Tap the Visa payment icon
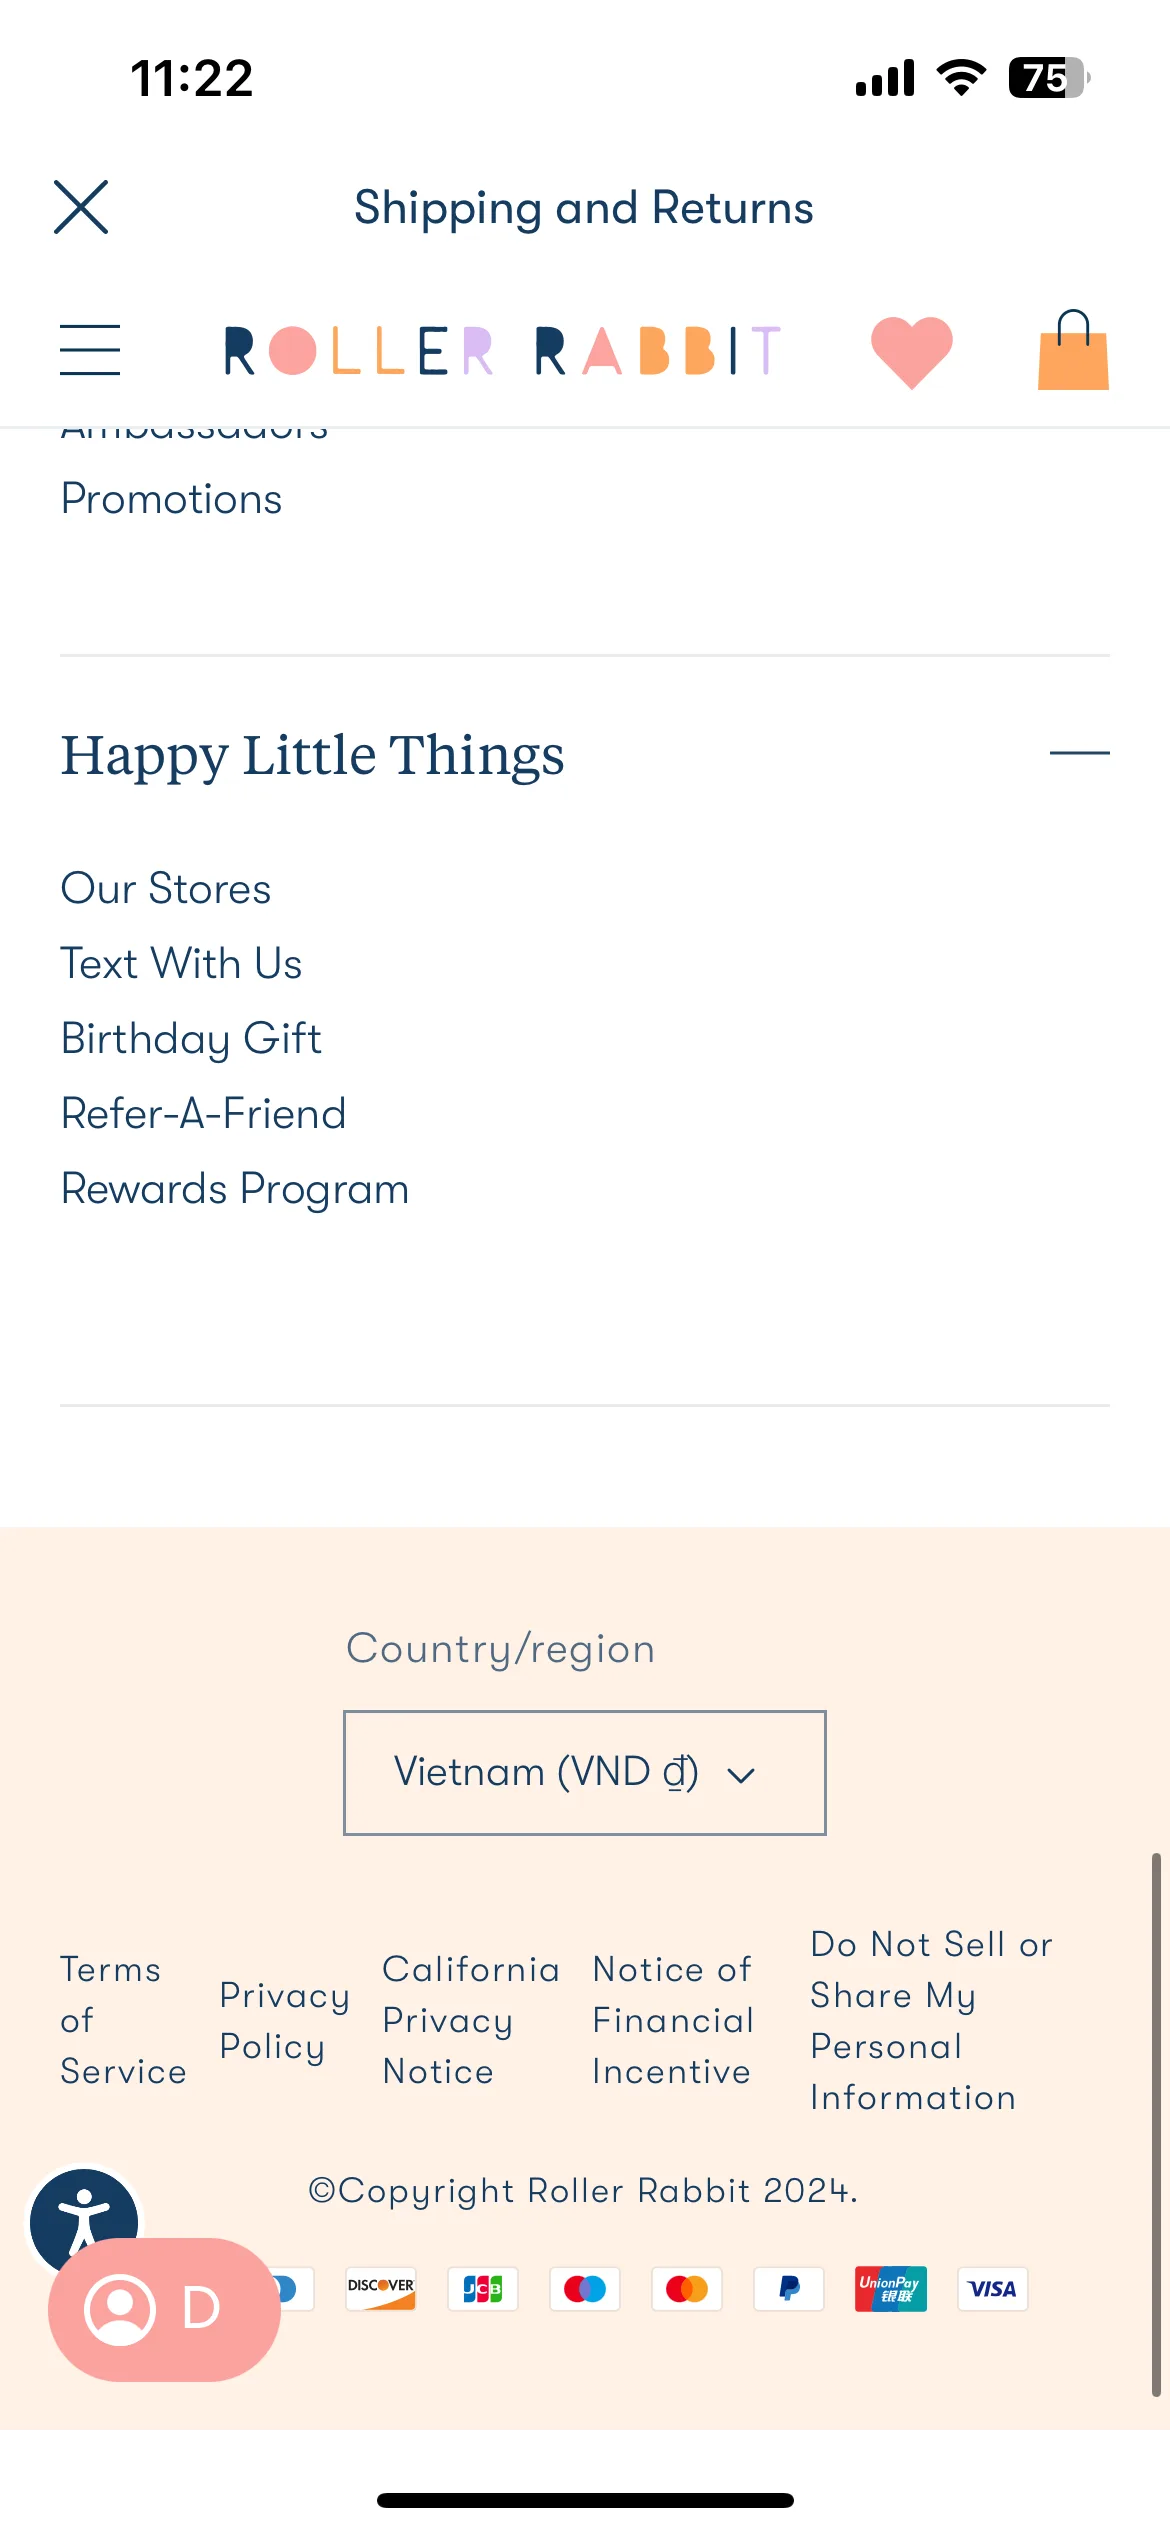 pos(992,2288)
